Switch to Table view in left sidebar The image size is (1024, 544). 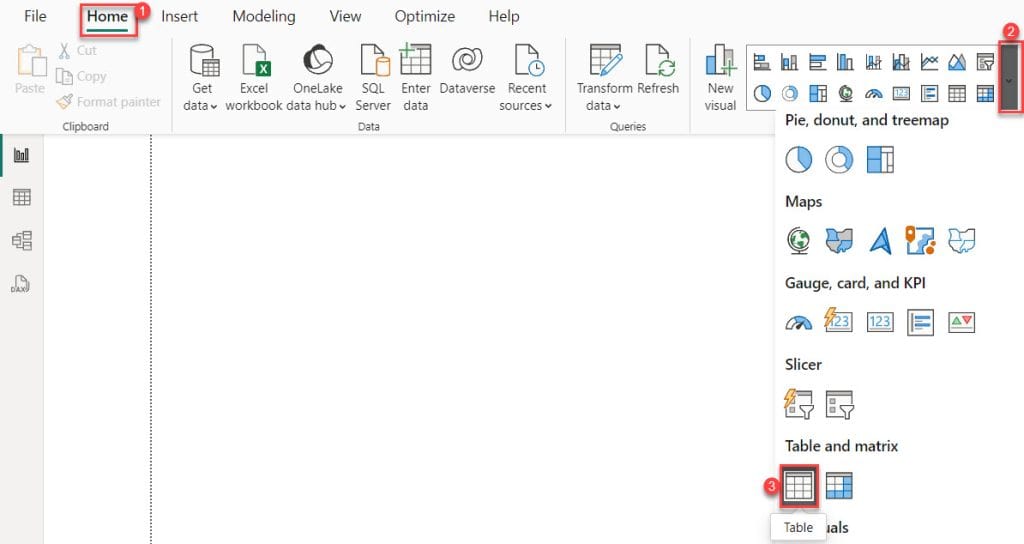(x=22, y=197)
